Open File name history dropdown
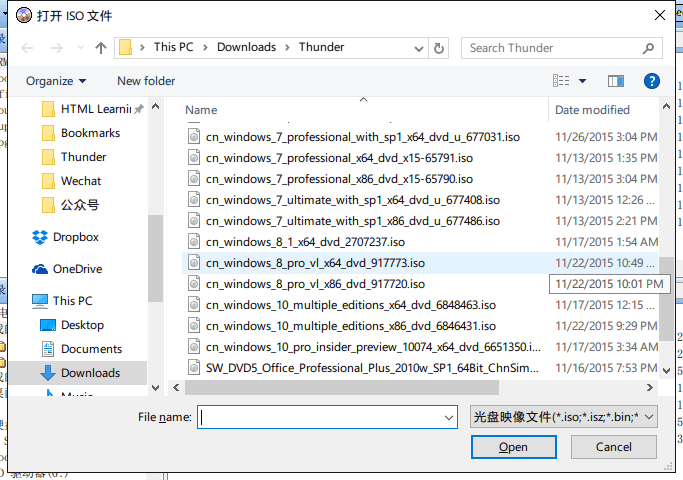 [449, 417]
